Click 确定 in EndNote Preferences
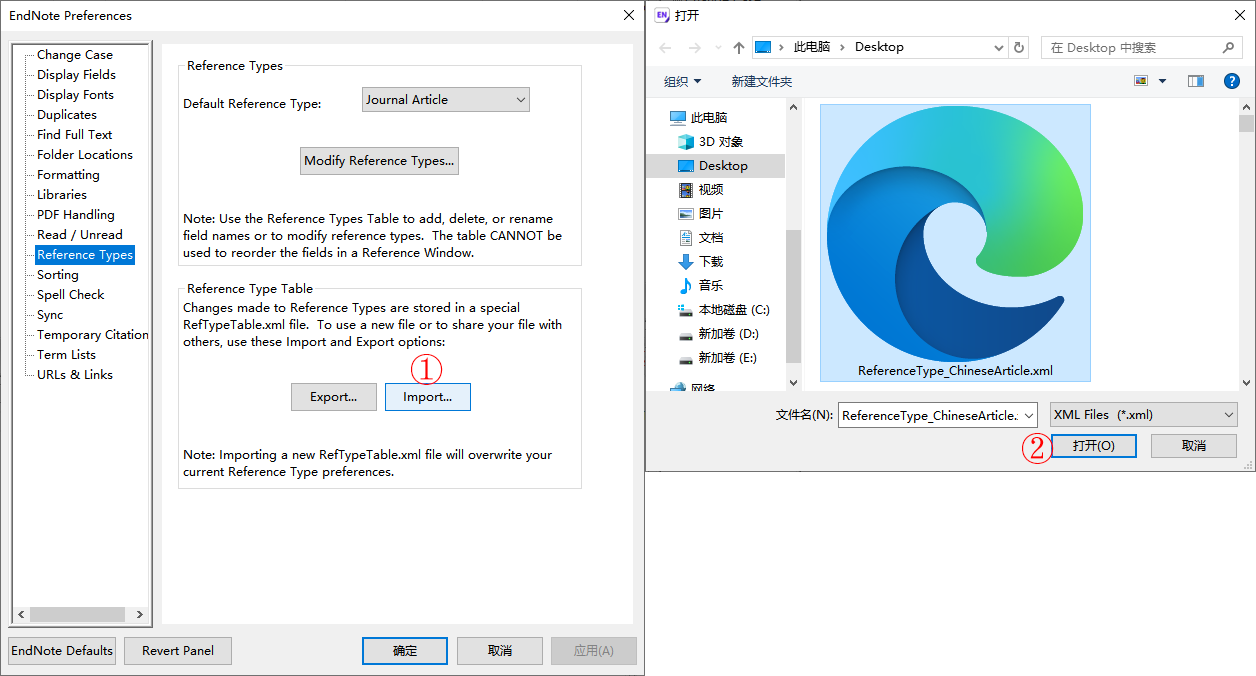The height and width of the screenshot is (676, 1256). tap(405, 650)
